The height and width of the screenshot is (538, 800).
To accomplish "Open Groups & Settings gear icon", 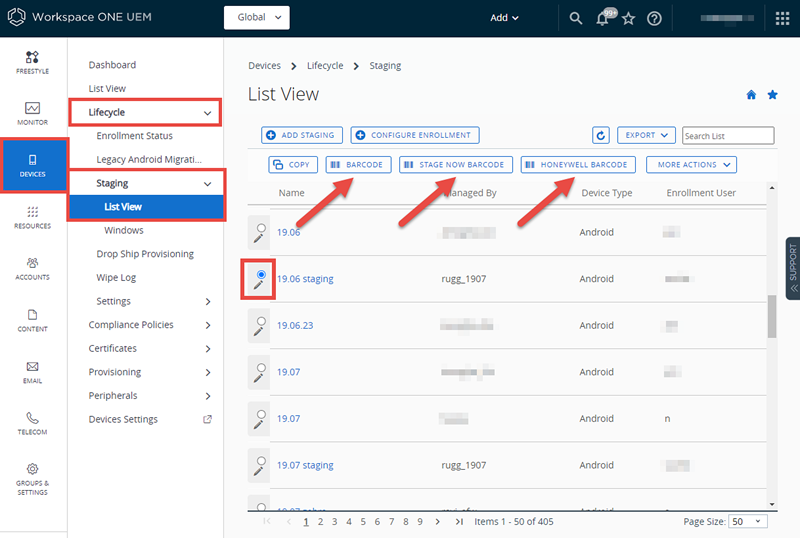I will click(32, 469).
